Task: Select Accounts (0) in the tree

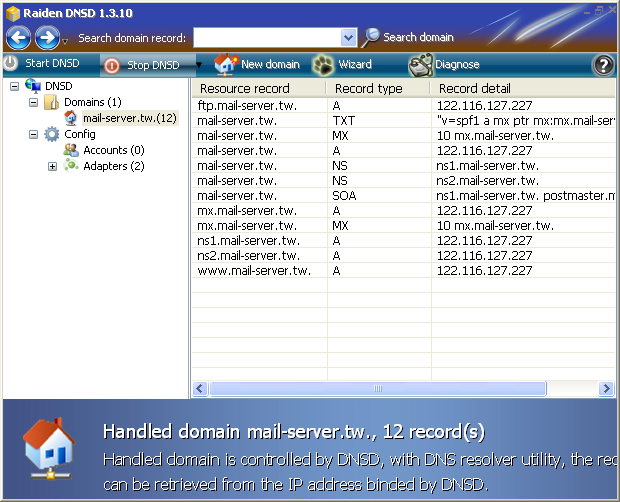Action: [x=114, y=150]
